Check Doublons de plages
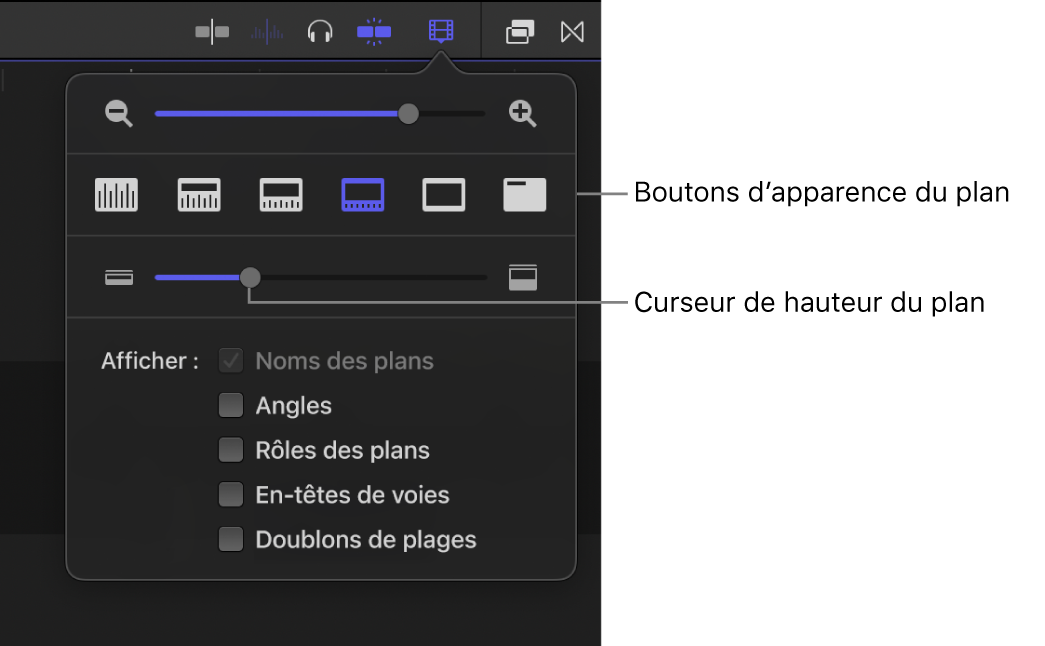This screenshot has width=1045, height=646. coord(230,539)
